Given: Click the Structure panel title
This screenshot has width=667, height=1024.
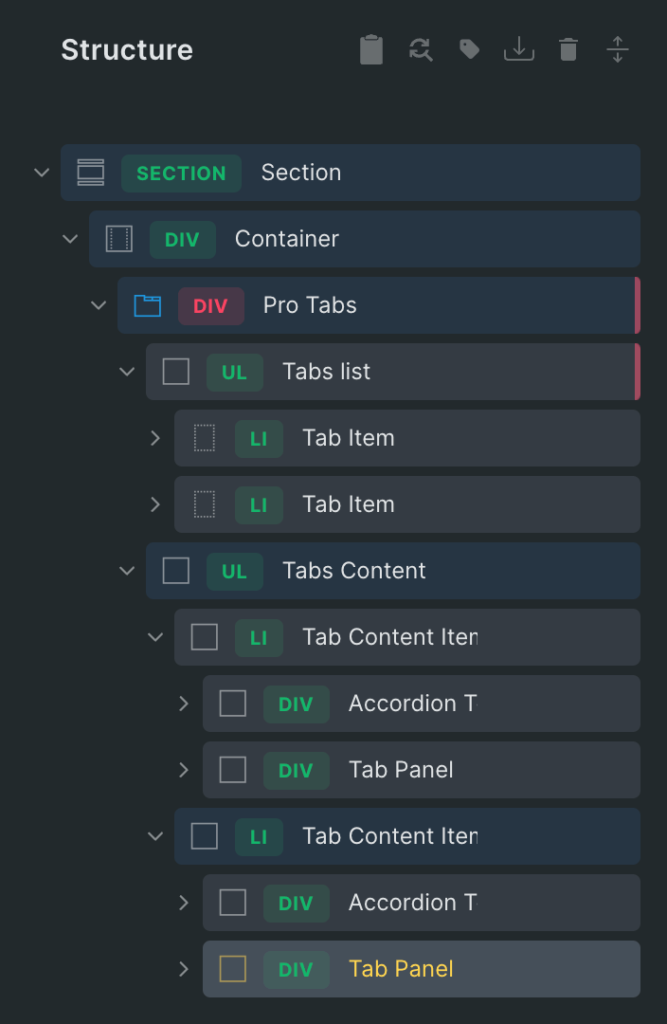Looking at the screenshot, I should (127, 50).
